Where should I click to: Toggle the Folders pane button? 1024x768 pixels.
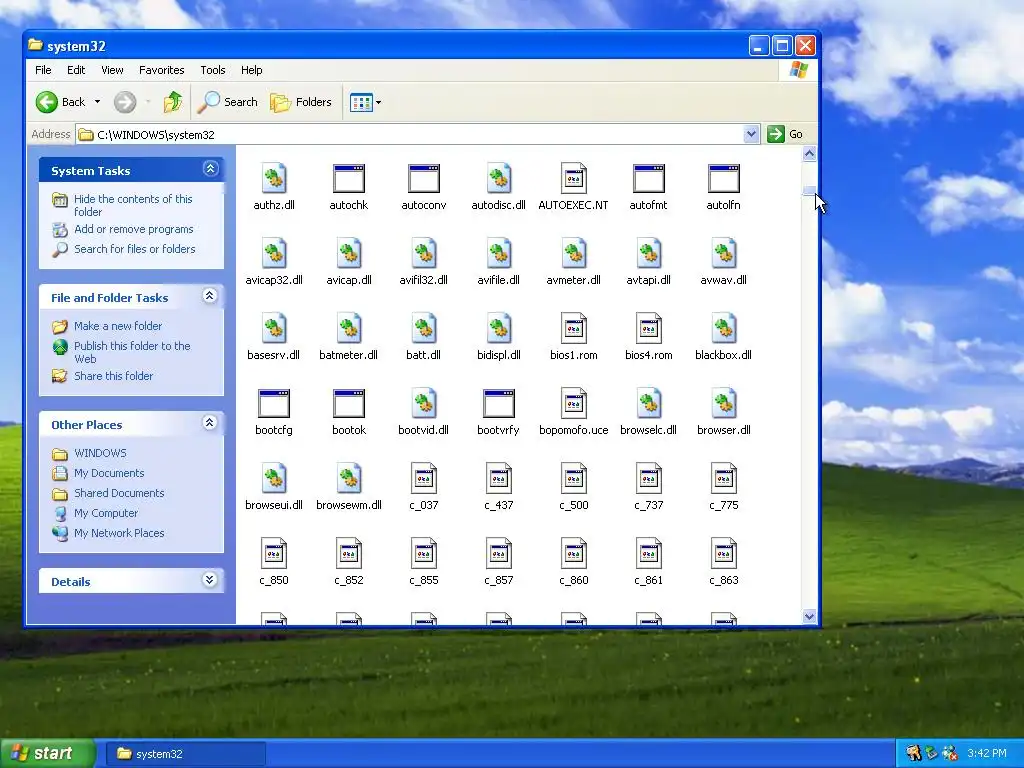(301, 102)
